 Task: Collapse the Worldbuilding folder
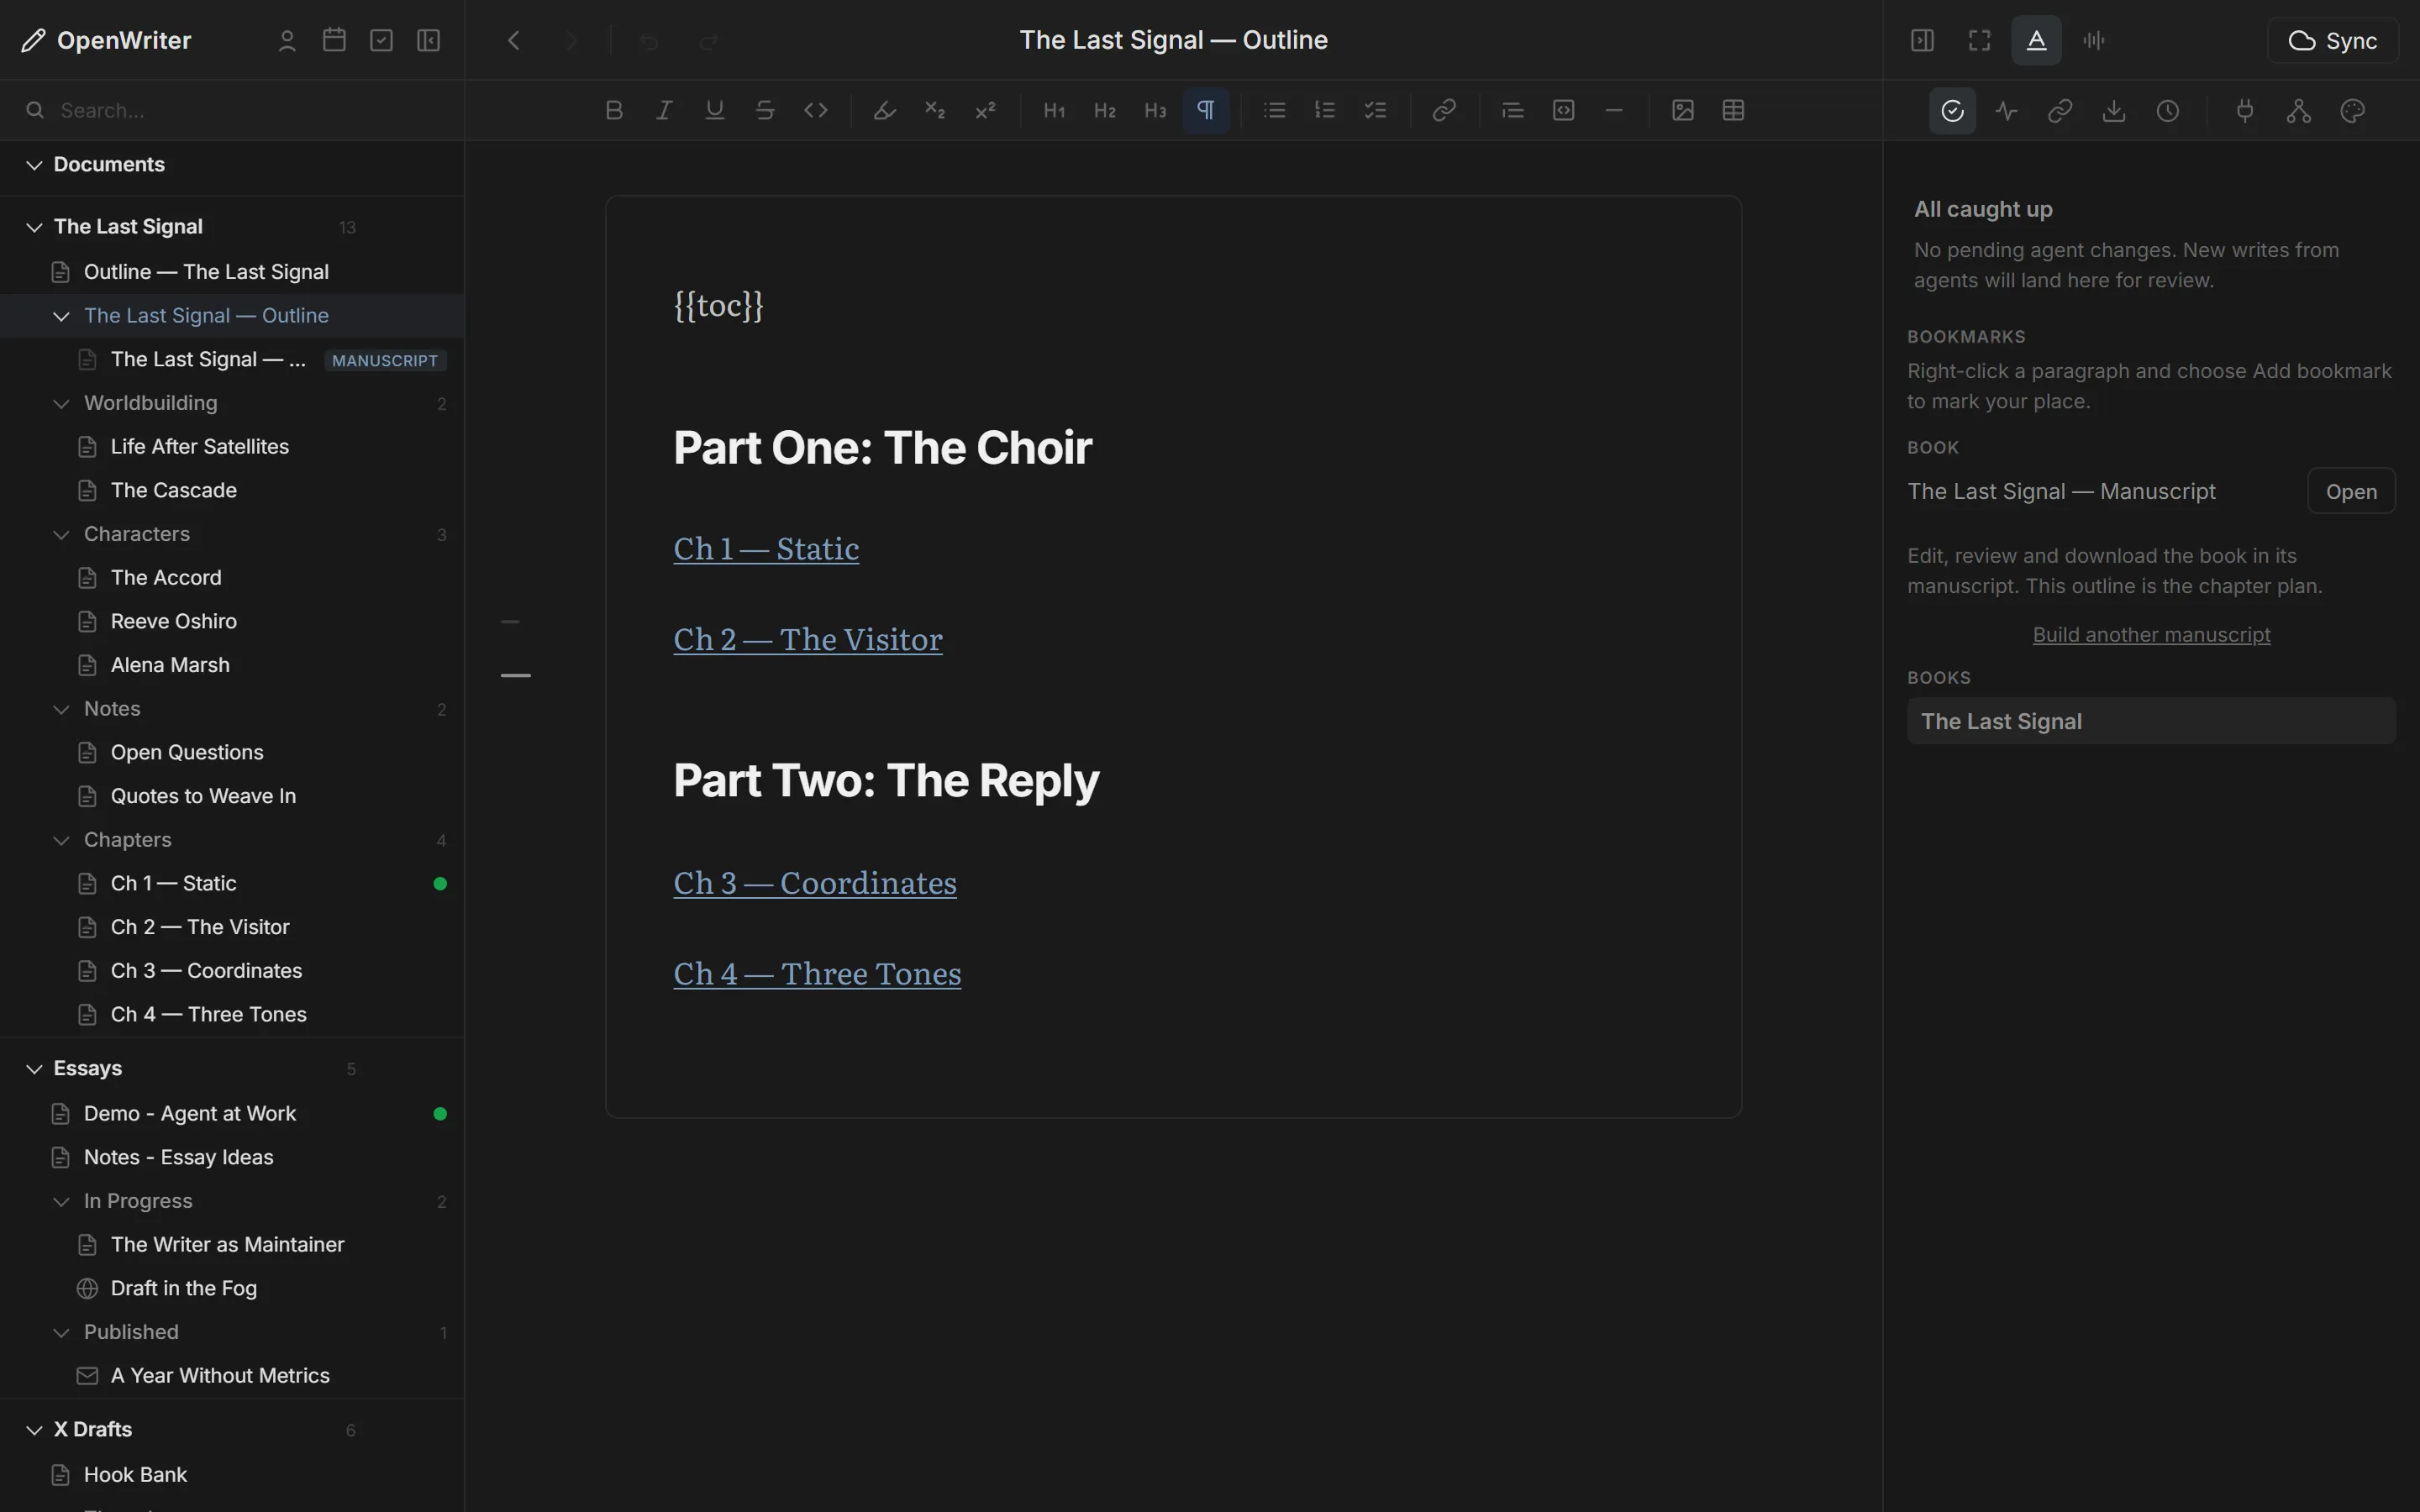coord(61,403)
